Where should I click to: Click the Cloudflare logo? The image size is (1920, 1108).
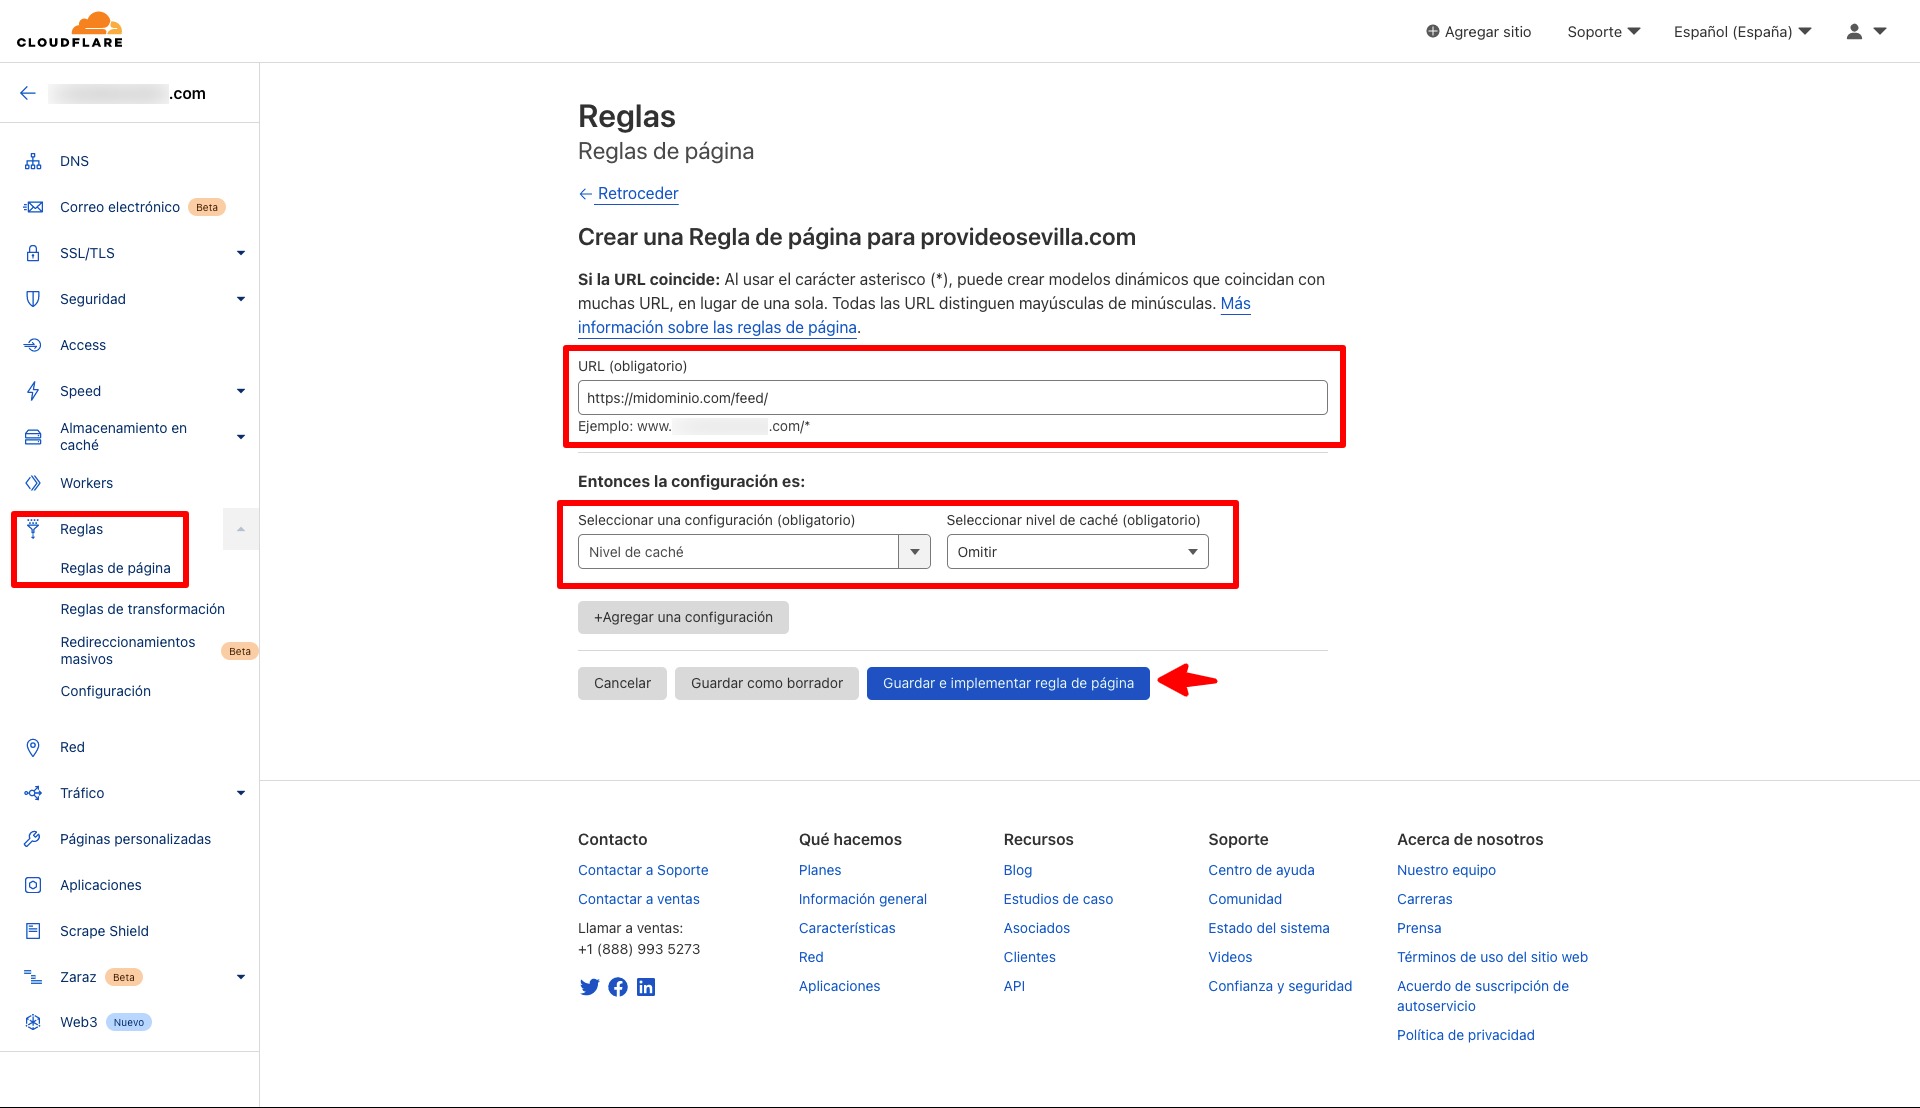coord(70,30)
